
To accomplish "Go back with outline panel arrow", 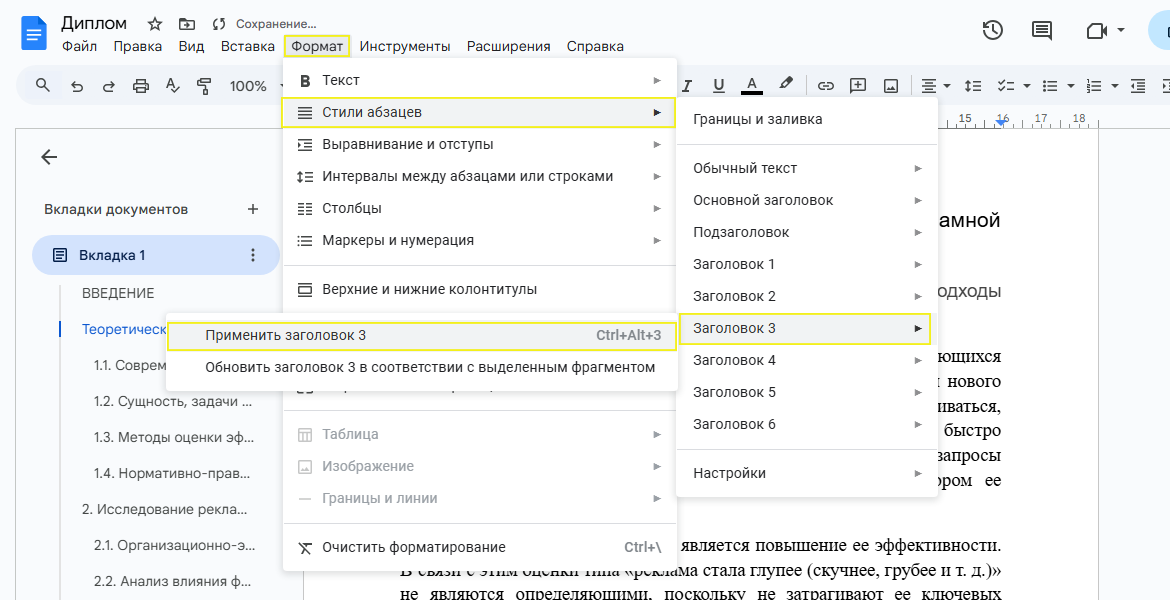I will pyautogui.click(x=49, y=157).
